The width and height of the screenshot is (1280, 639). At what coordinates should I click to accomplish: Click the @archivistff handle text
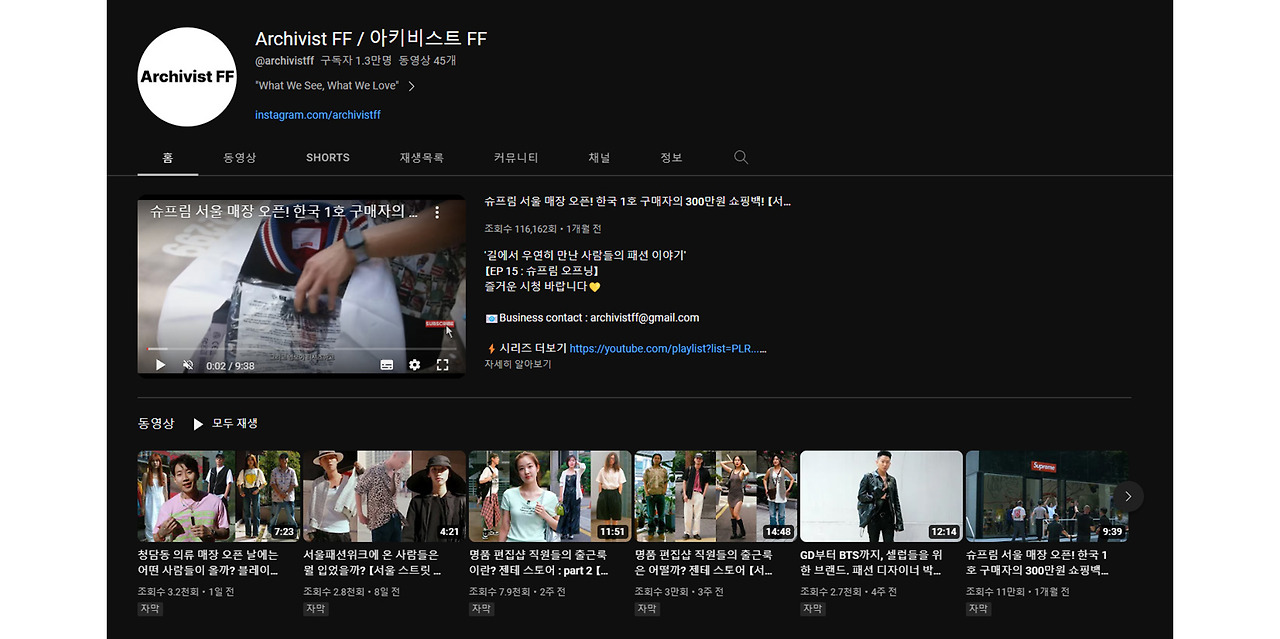tap(284, 61)
